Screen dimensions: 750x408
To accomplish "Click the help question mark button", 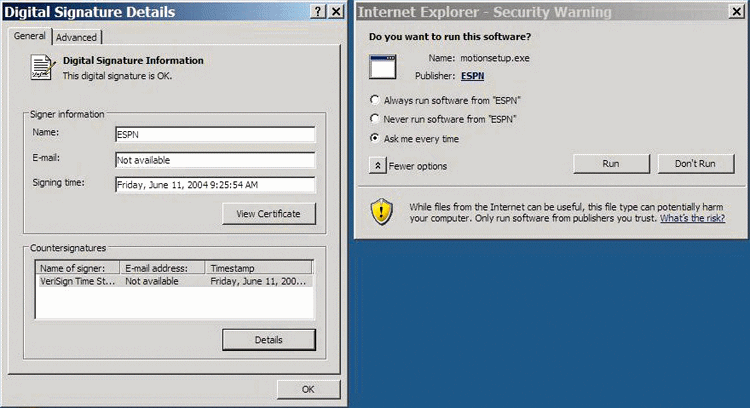I will click(318, 11).
